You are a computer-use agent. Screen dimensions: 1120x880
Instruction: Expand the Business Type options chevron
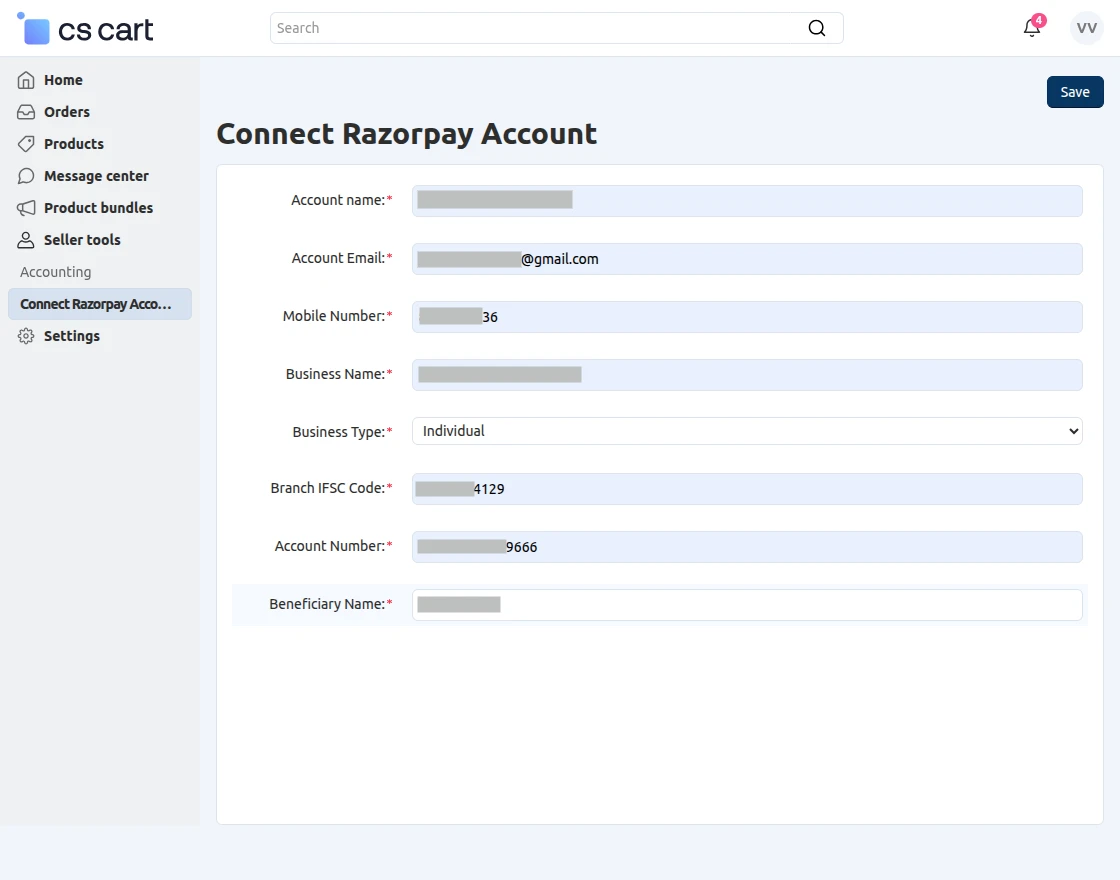click(x=1069, y=430)
